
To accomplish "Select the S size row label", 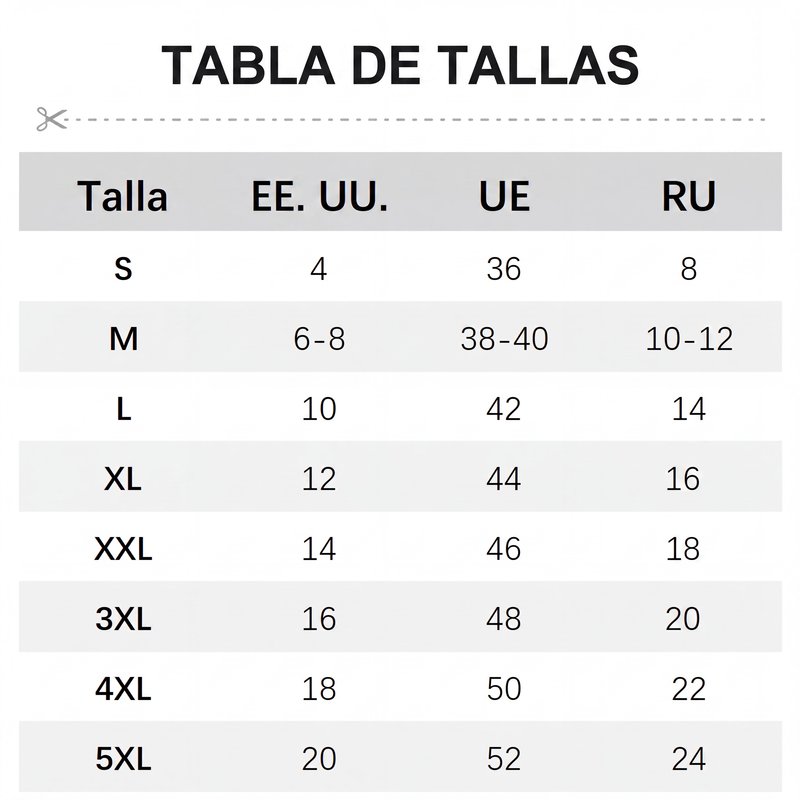I will tap(123, 268).
